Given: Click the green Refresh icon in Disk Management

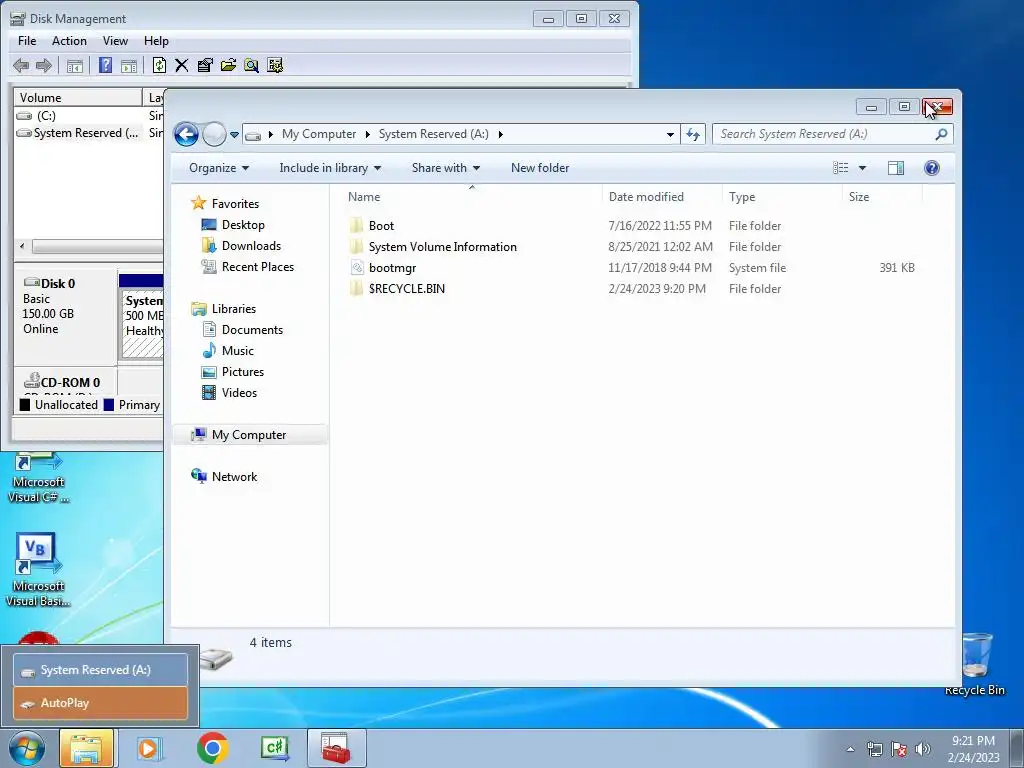Looking at the screenshot, I should [x=159, y=65].
